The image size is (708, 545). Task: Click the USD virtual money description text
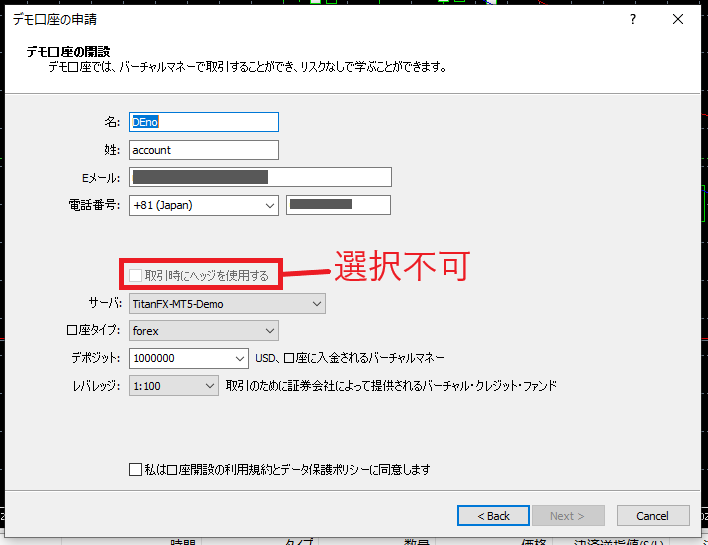350,358
